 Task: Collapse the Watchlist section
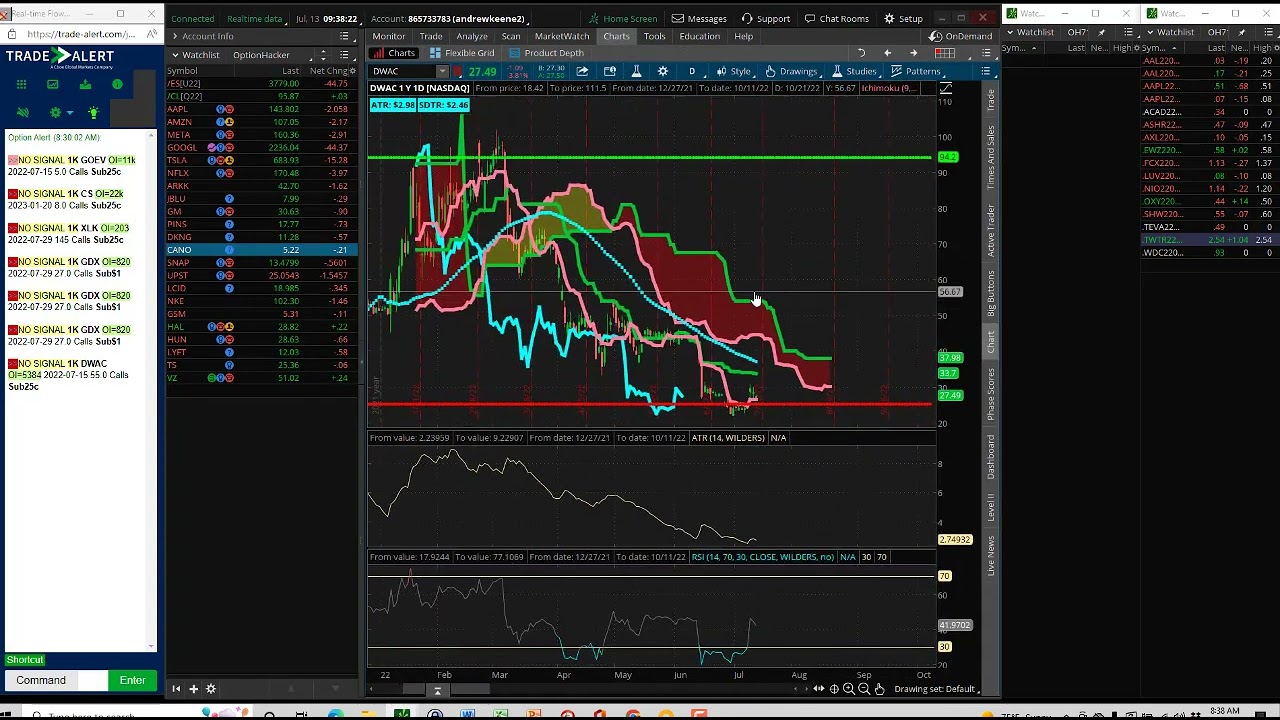pos(176,55)
